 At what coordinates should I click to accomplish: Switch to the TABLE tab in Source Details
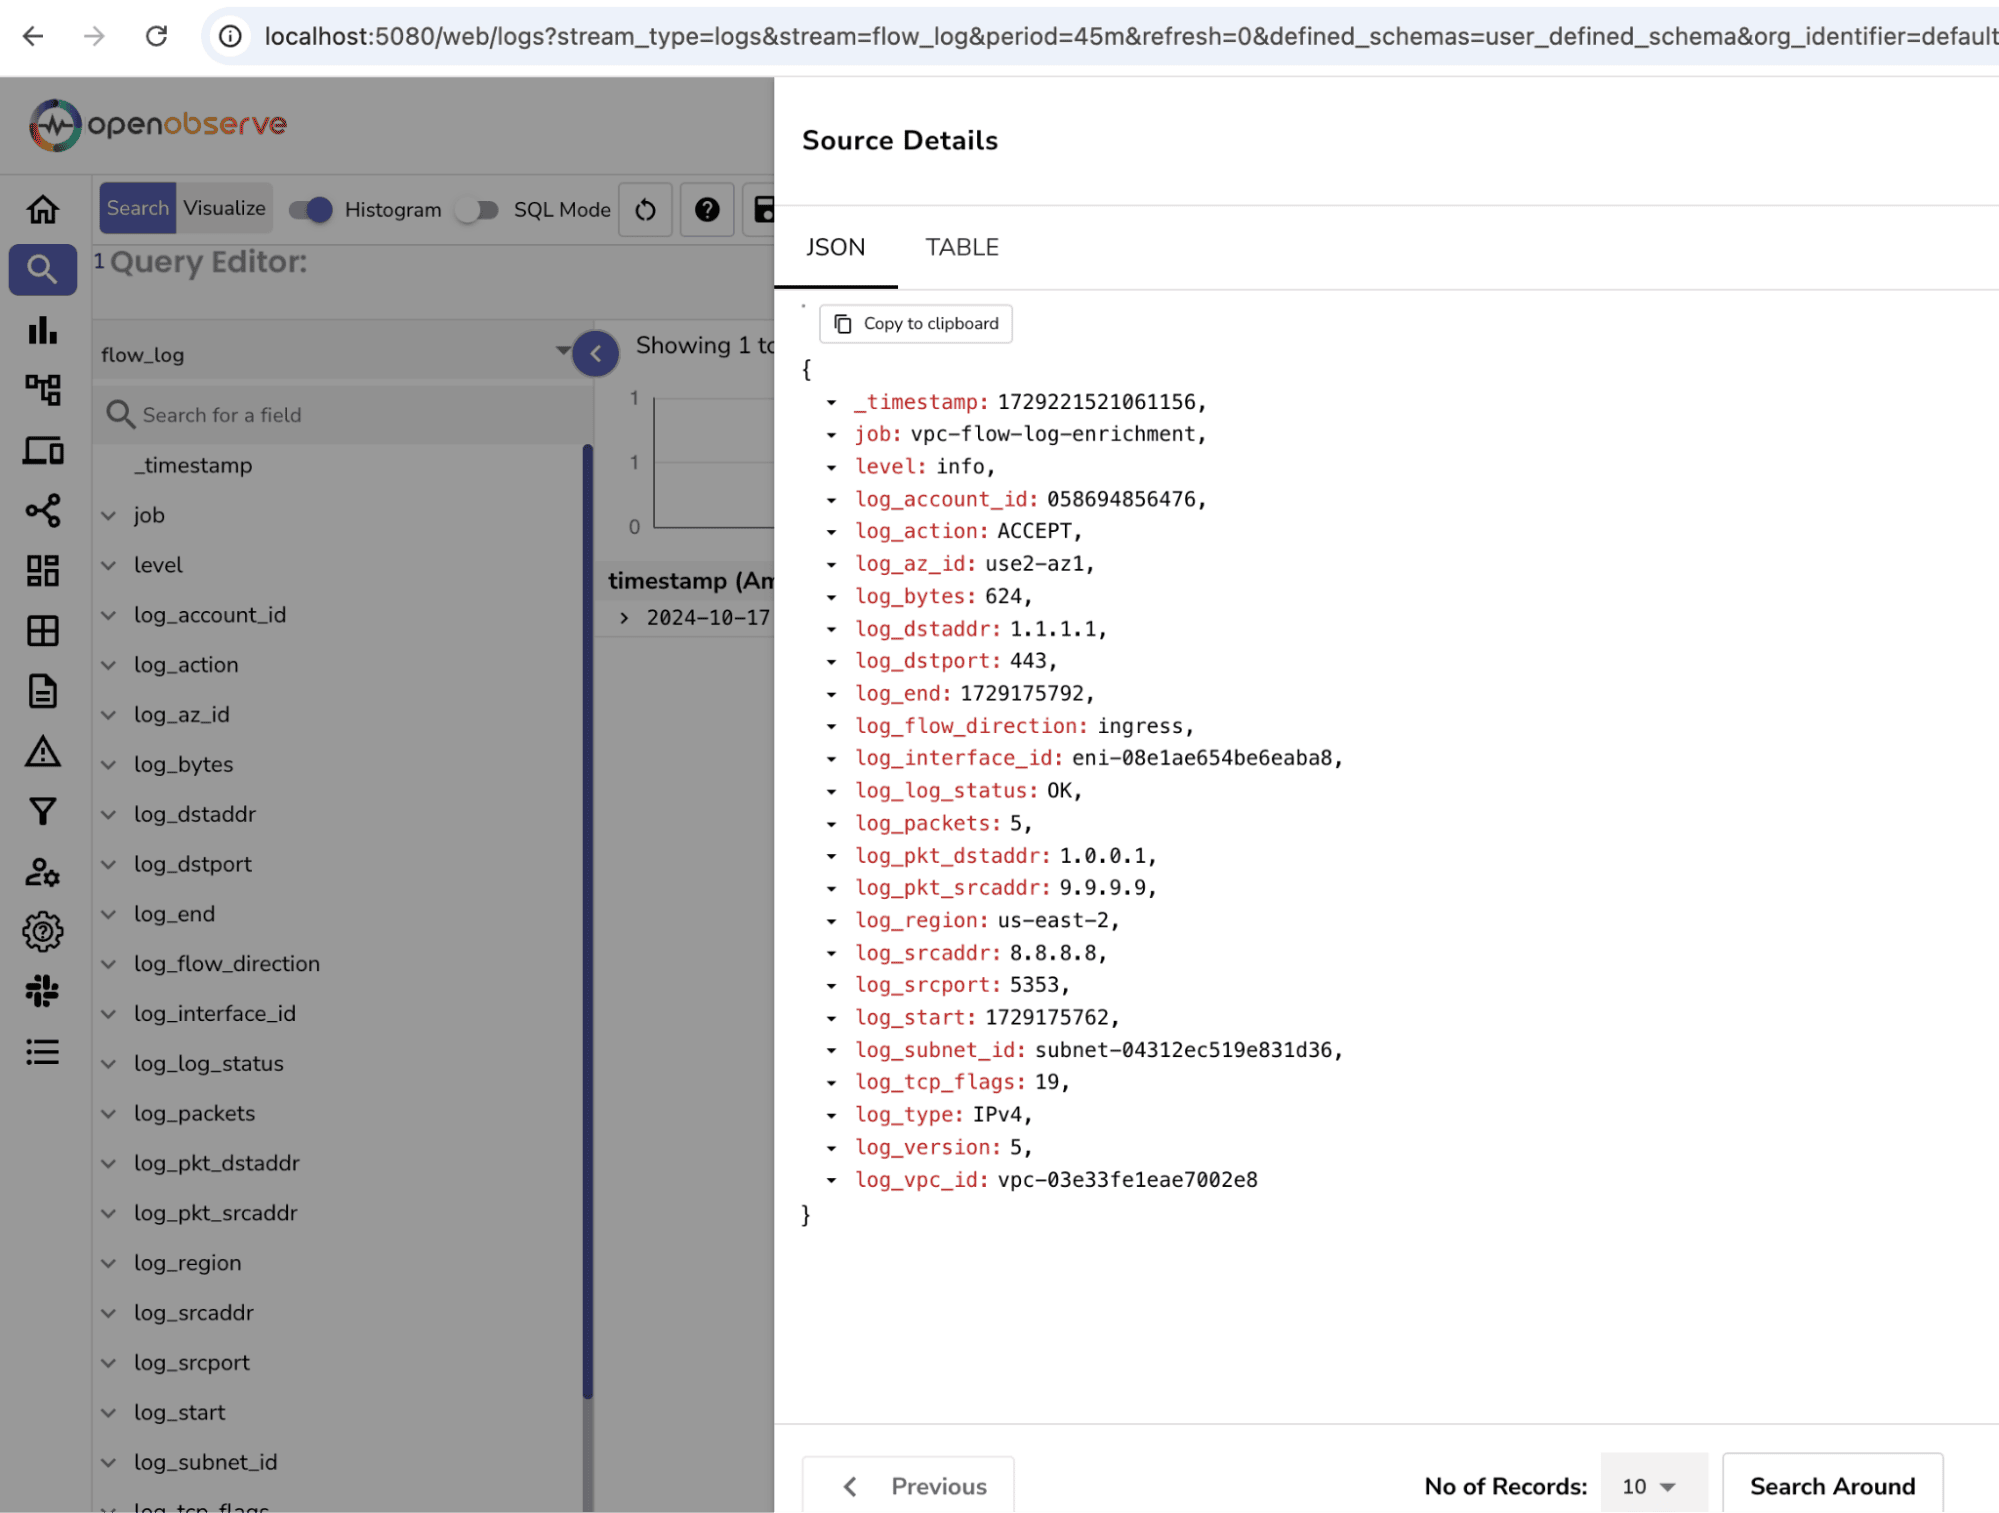coord(961,247)
